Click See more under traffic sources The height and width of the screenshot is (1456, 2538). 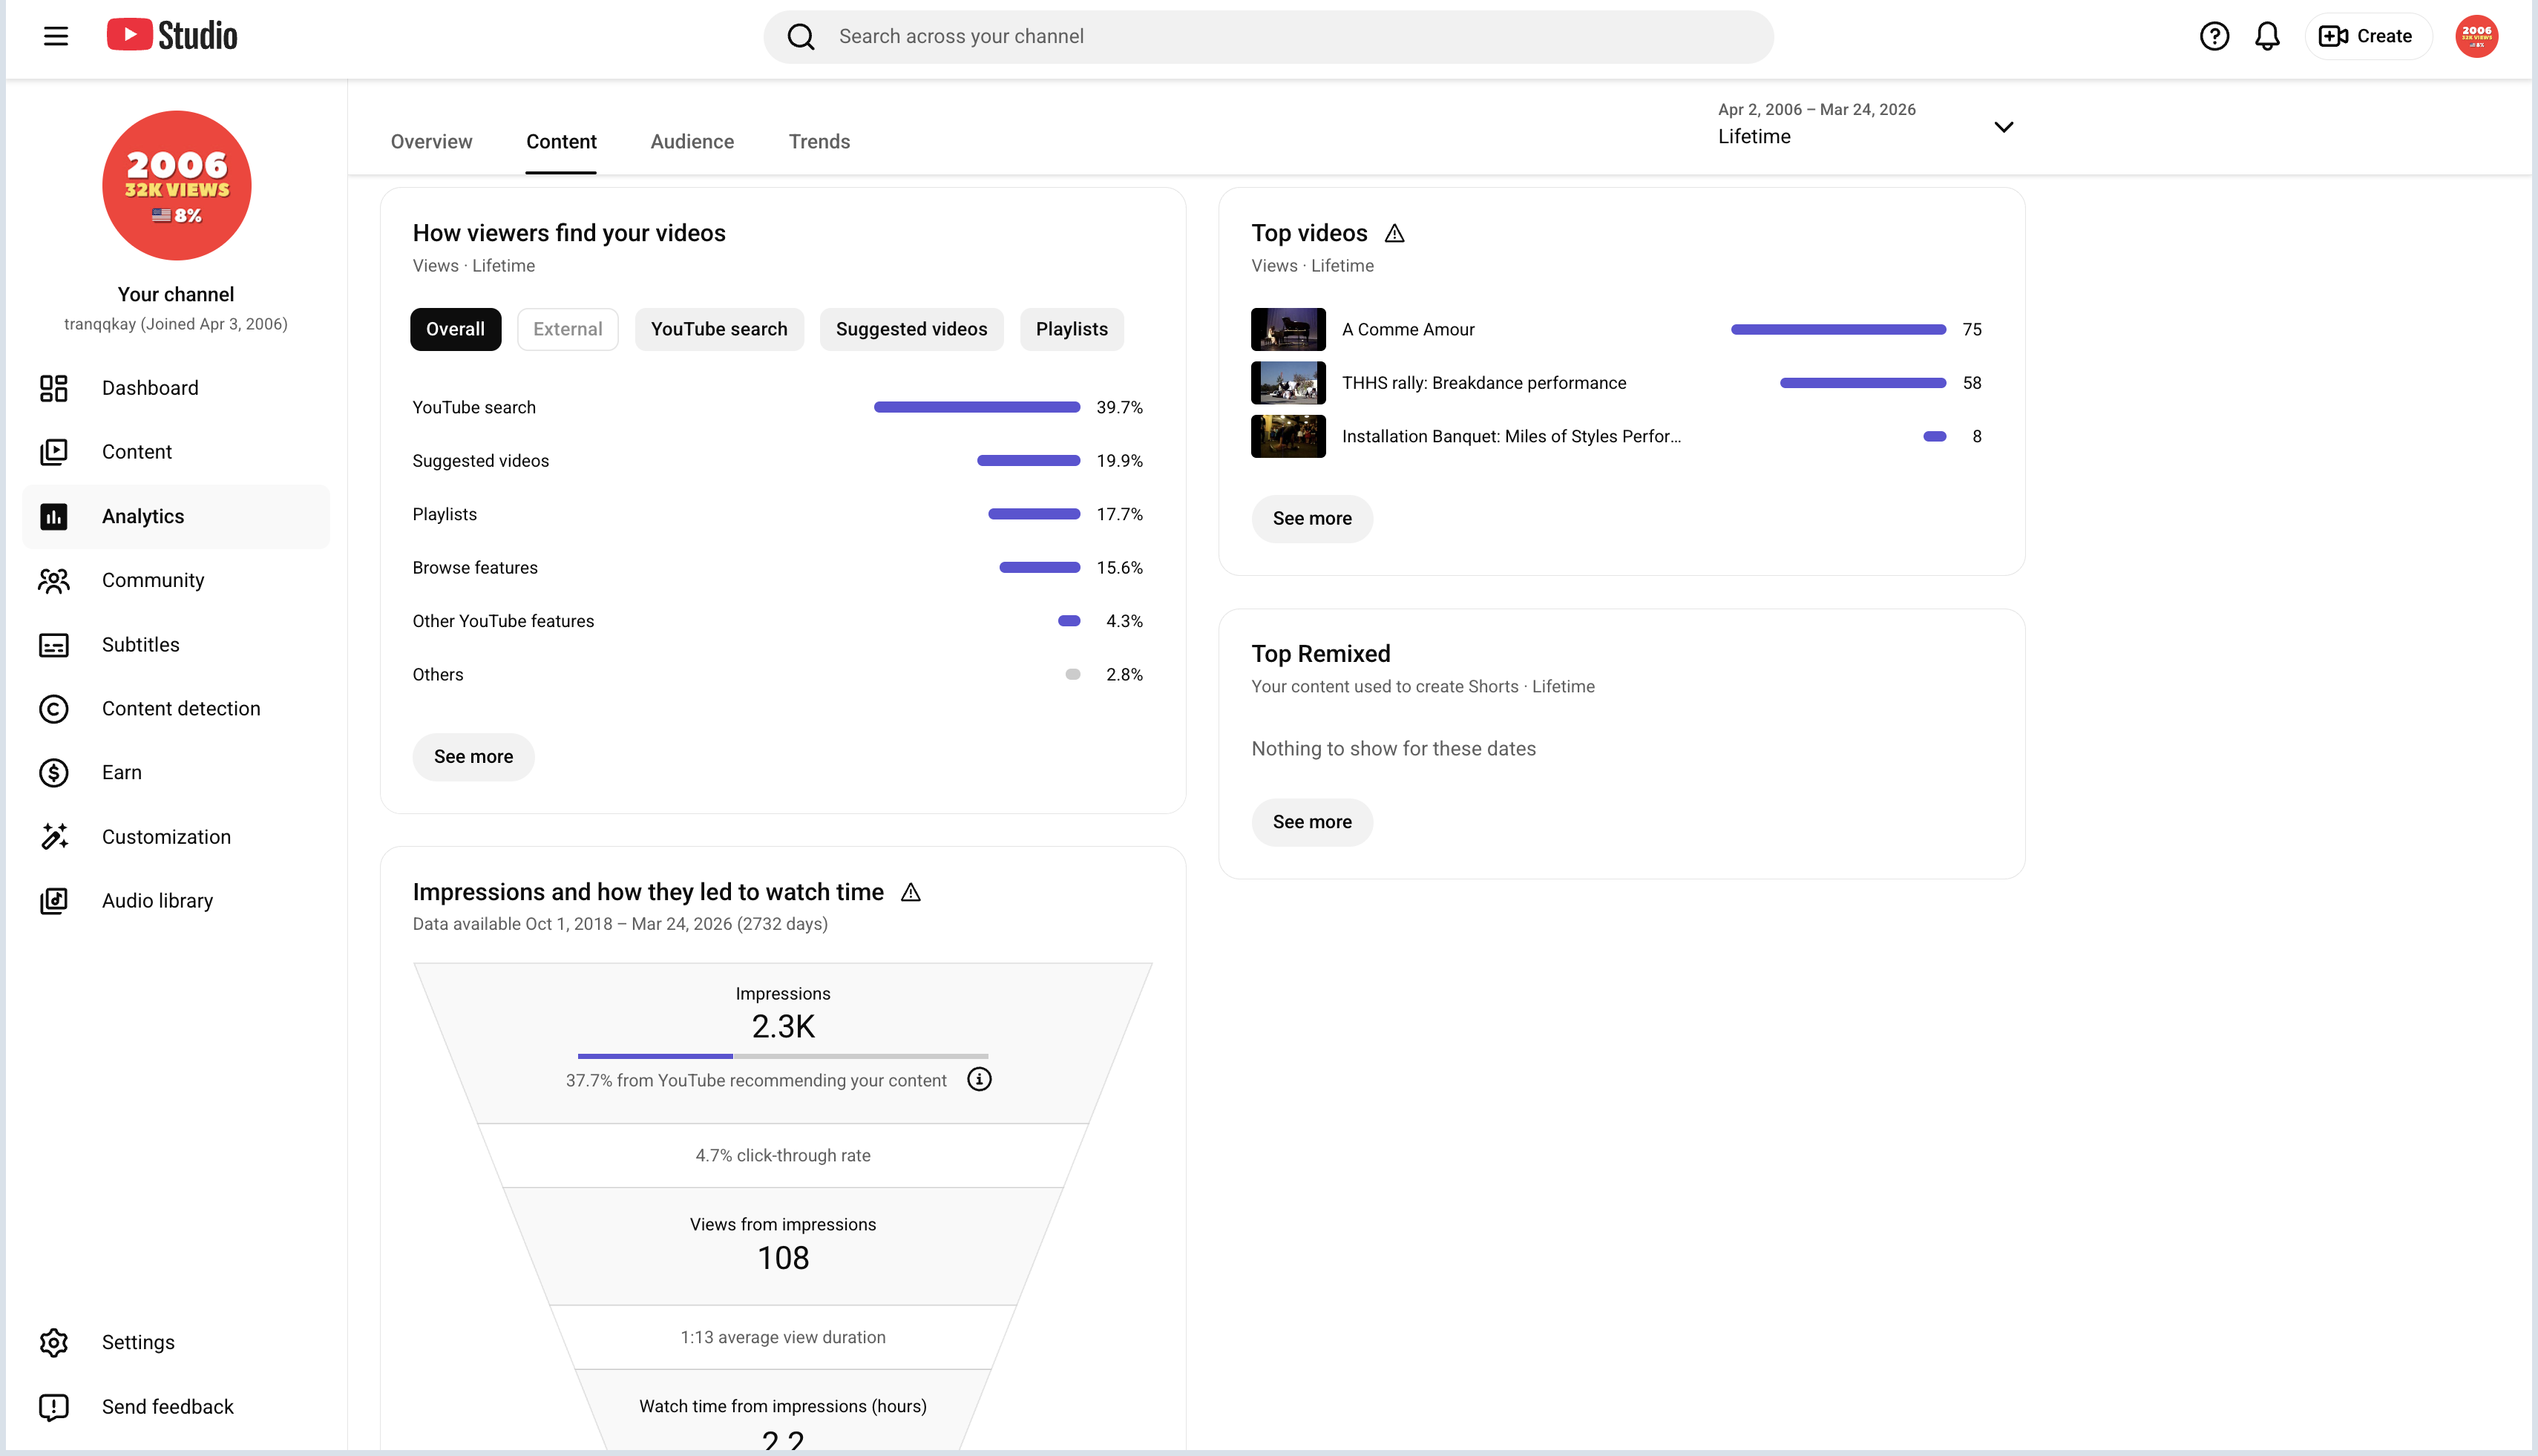click(473, 757)
